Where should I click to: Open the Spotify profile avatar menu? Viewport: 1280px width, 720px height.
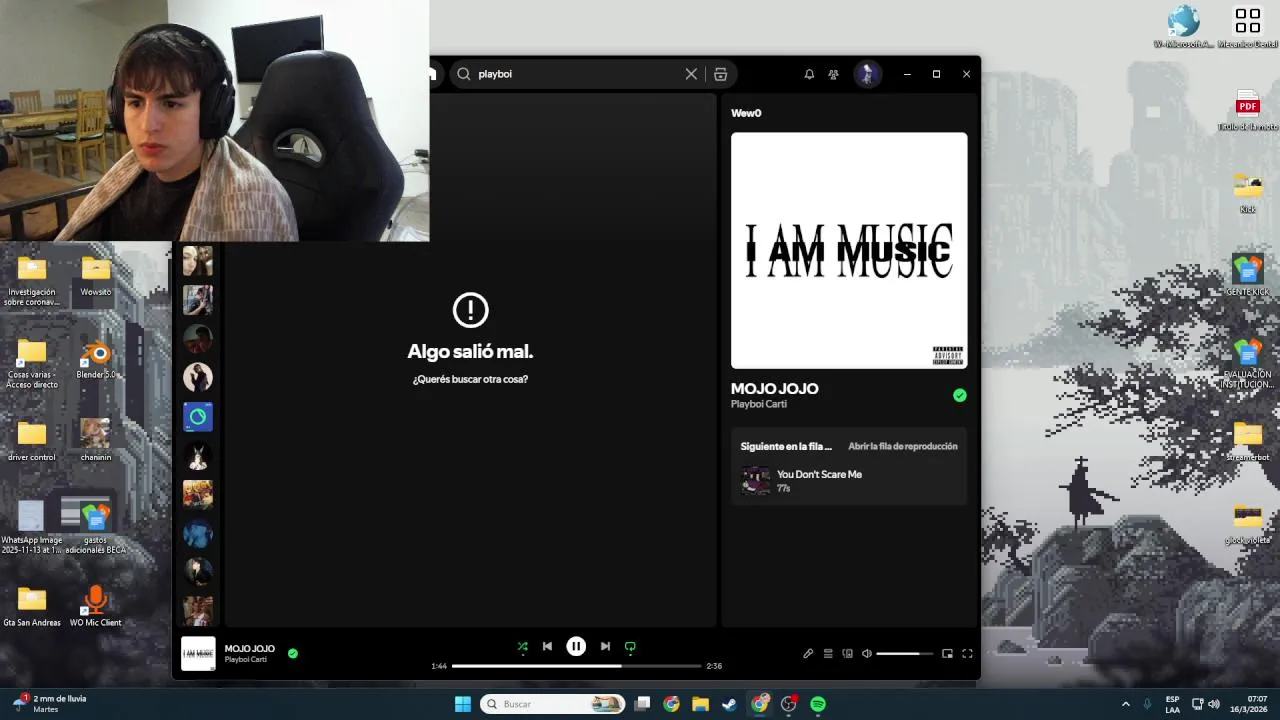coord(867,74)
